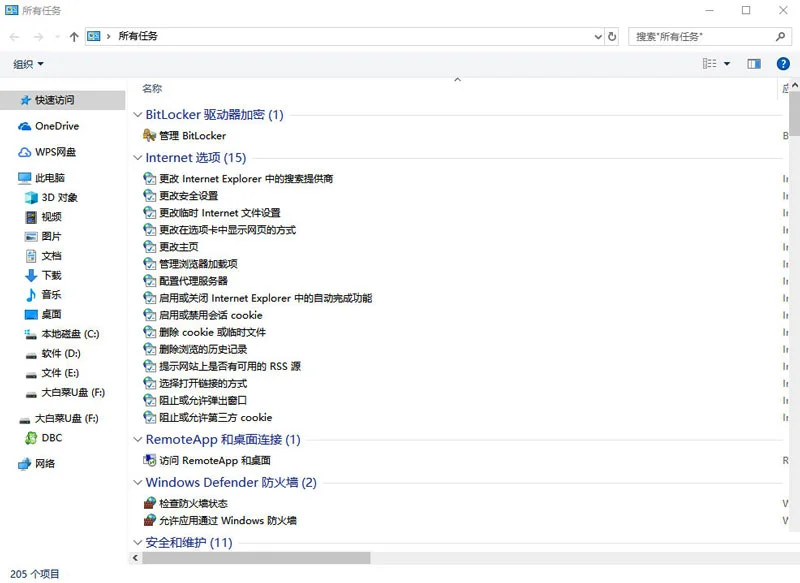Open 配置代理服务器 task
The width and height of the screenshot is (800, 583).
pos(193,281)
